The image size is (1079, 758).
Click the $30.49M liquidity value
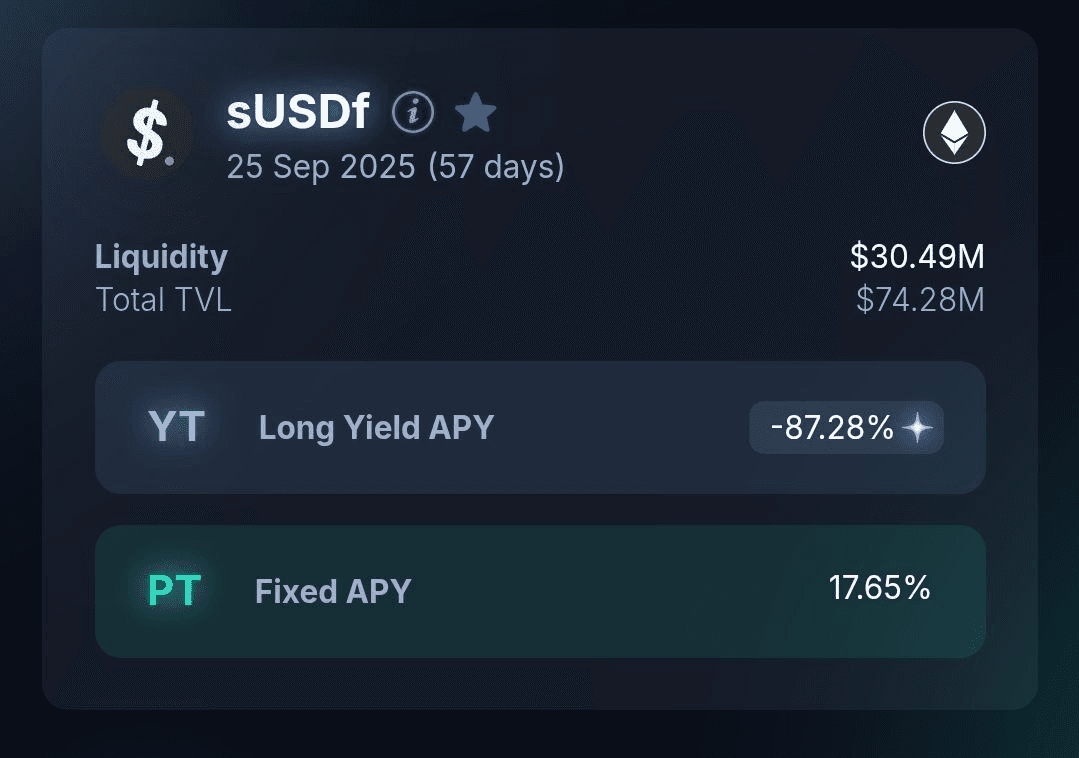tap(917, 257)
